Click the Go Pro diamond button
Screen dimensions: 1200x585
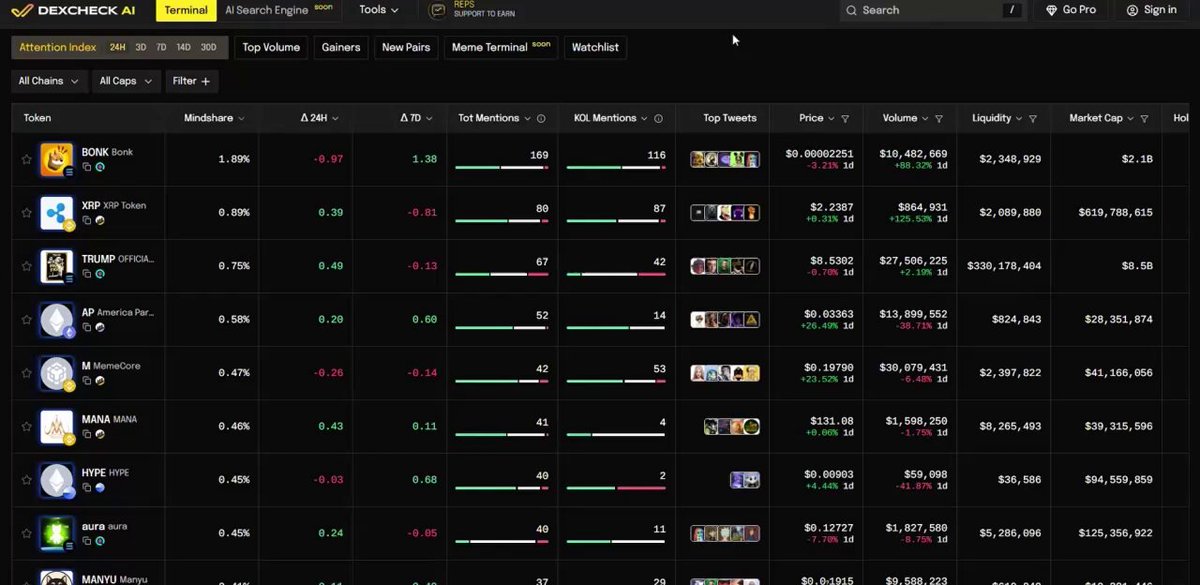click(x=1070, y=10)
